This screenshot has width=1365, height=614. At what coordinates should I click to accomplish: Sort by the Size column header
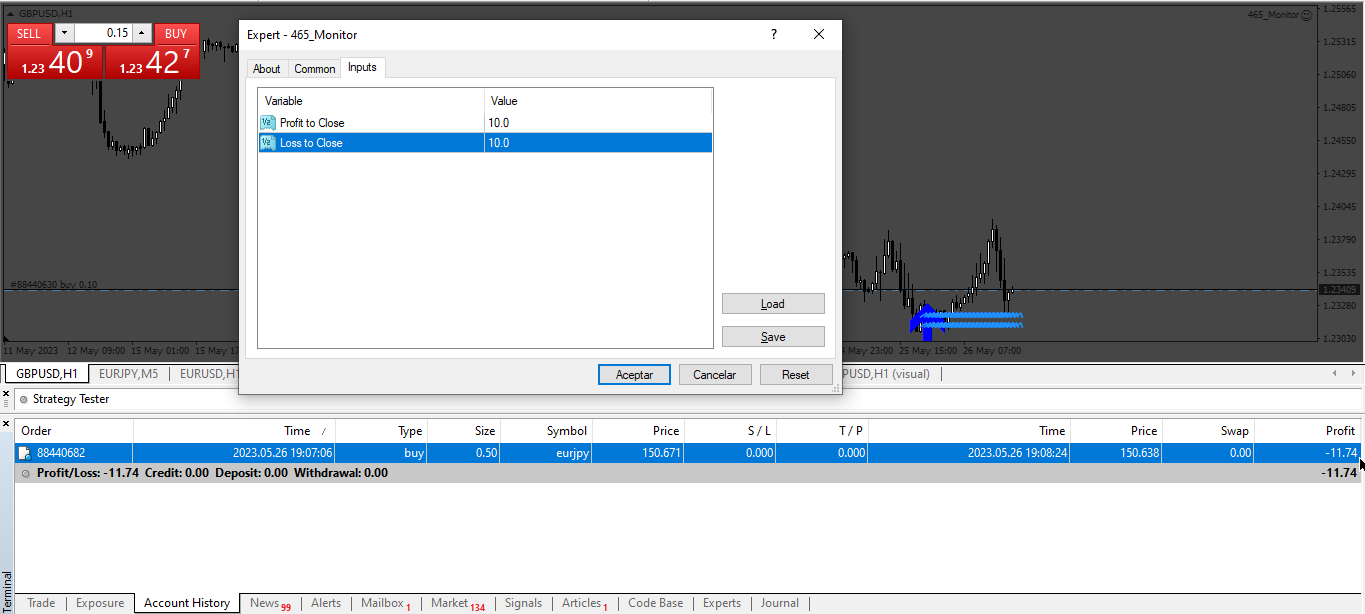pyautogui.click(x=464, y=431)
